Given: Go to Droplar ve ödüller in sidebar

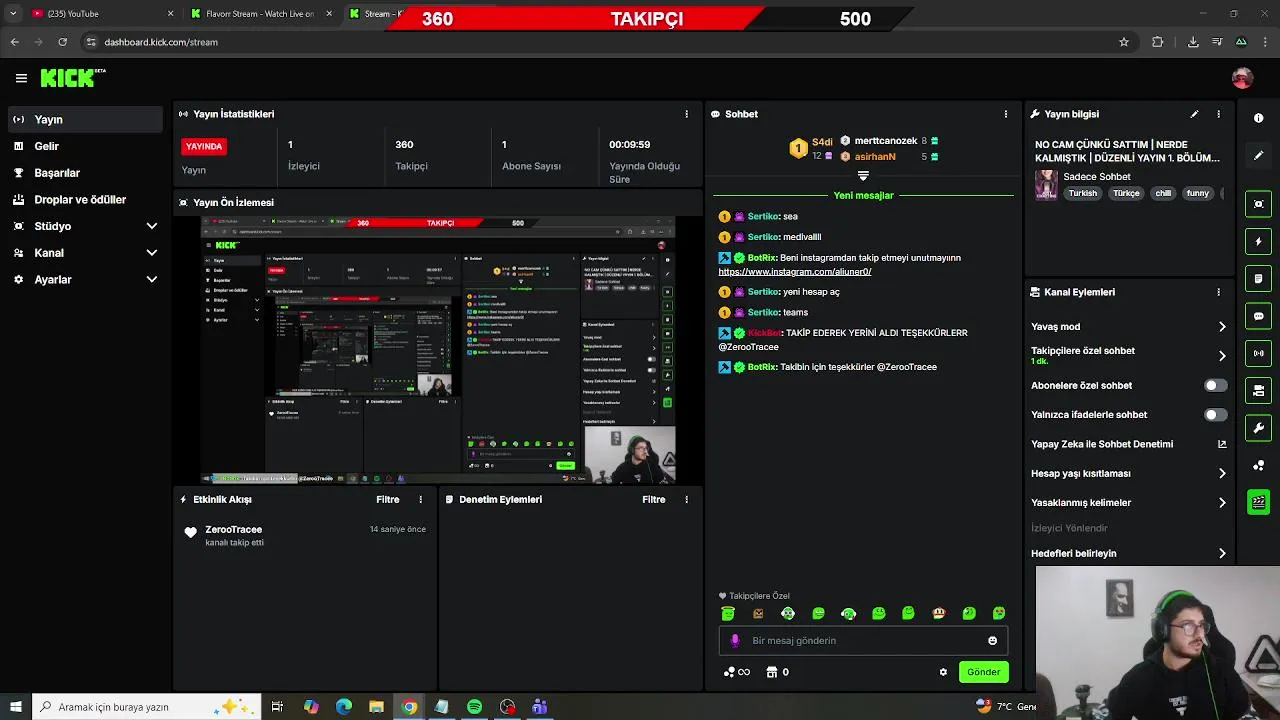Looking at the screenshot, I should coord(85,200).
